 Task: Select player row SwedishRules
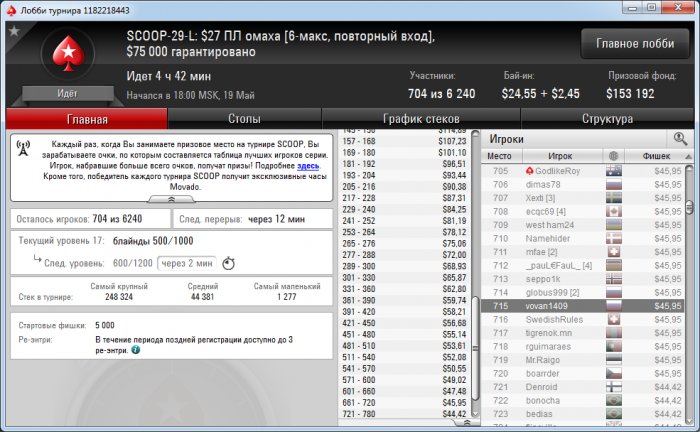[x=583, y=320]
